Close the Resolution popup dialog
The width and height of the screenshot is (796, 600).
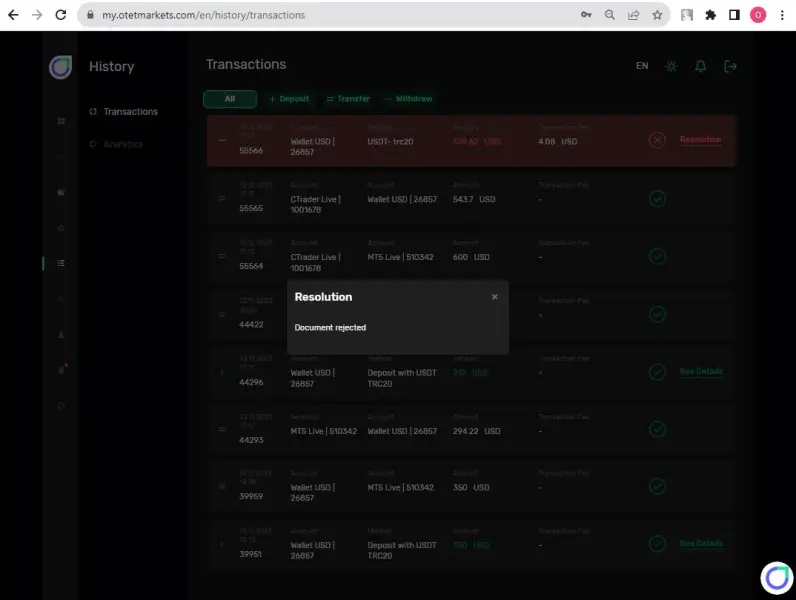pos(494,297)
